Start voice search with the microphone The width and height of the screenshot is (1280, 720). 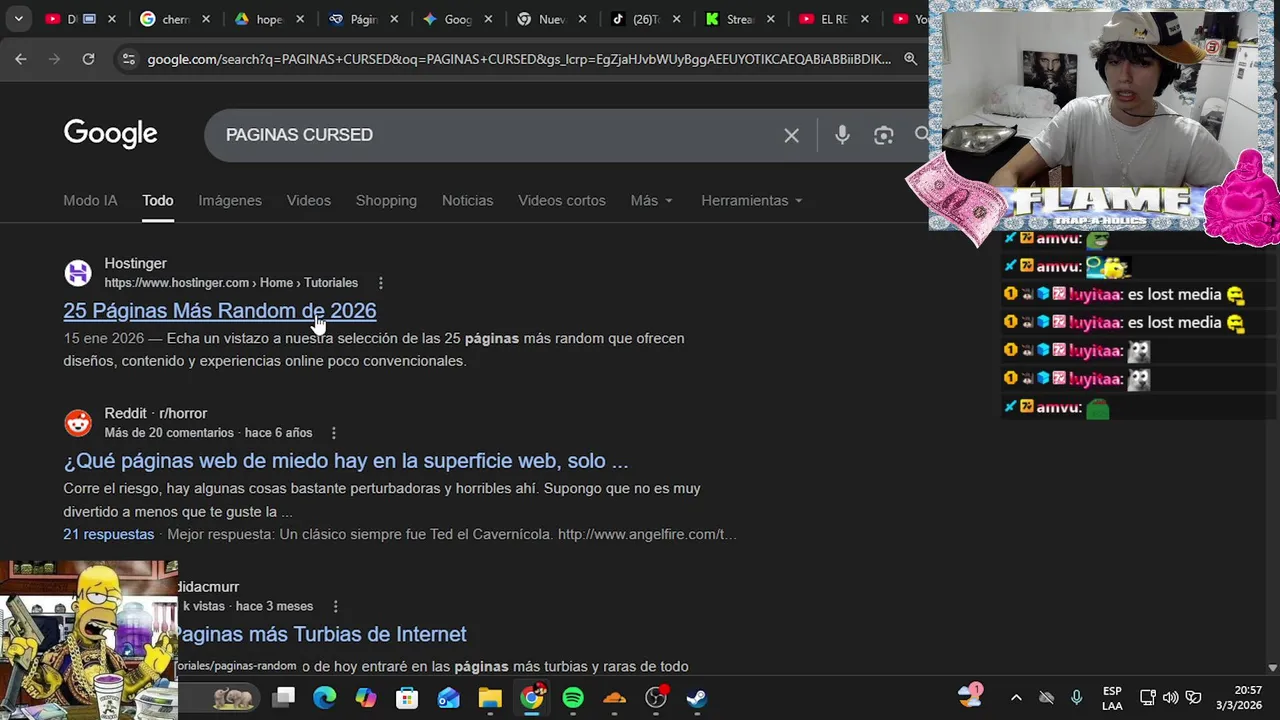[842, 135]
